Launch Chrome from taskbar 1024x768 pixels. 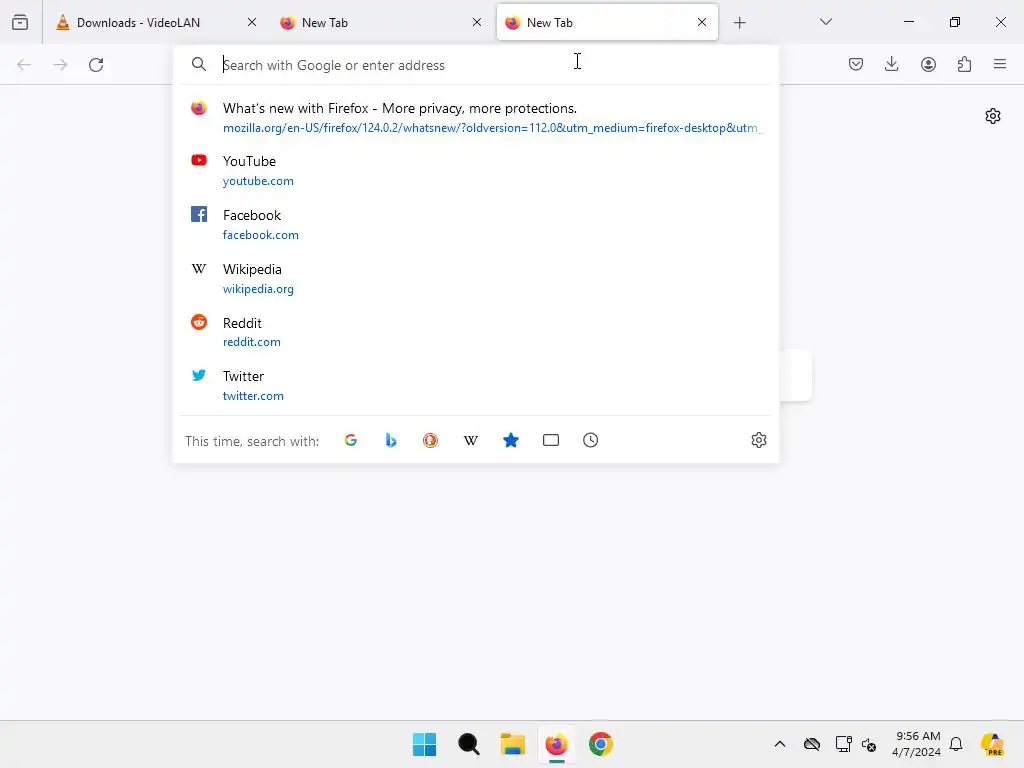pos(601,744)
